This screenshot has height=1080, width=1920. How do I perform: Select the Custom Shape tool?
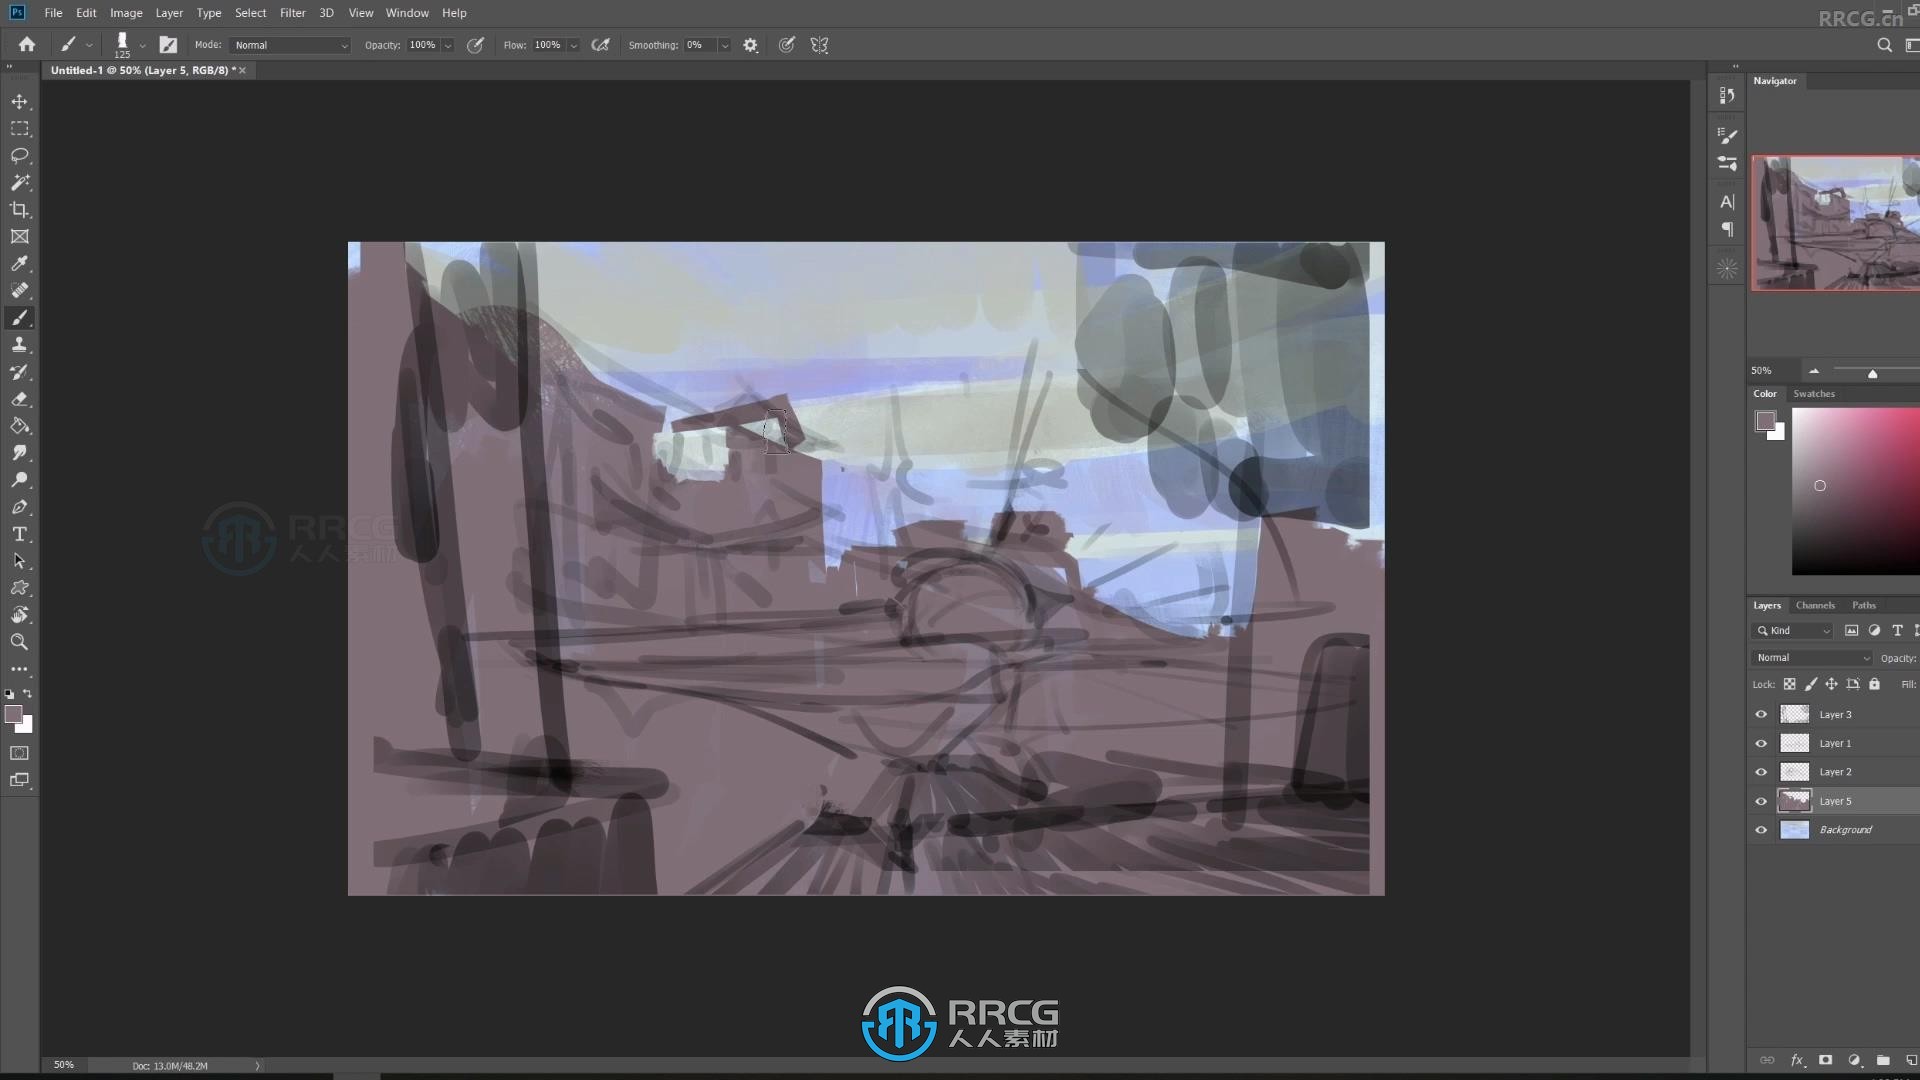click(x=19, y=588)
